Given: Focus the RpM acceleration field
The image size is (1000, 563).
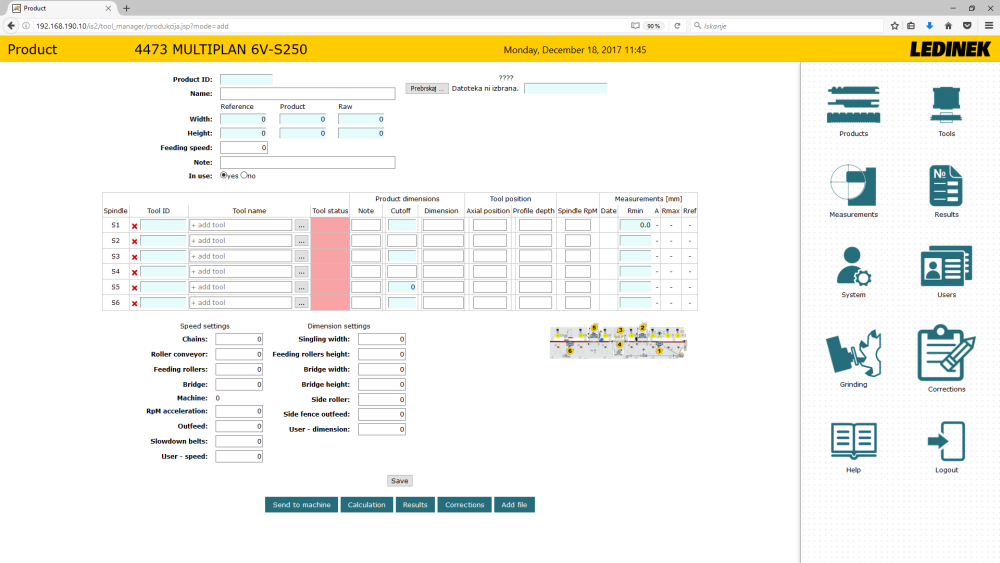Looking at the screenshot, I should 239,411.
